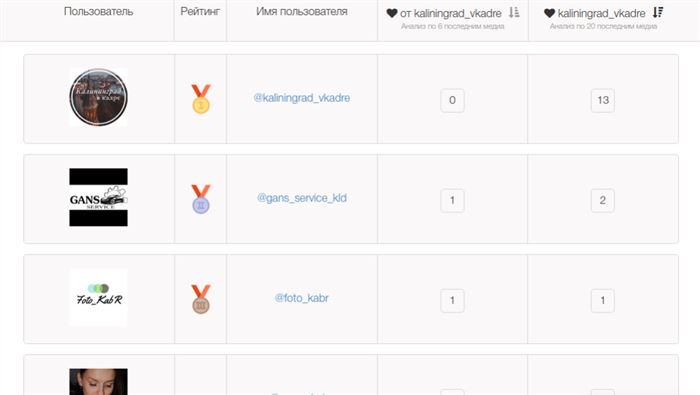
Task: Click heart icon in 'от kaliningrad_vkadre' header
Action: pyautogui.click(x=392, y=13)
